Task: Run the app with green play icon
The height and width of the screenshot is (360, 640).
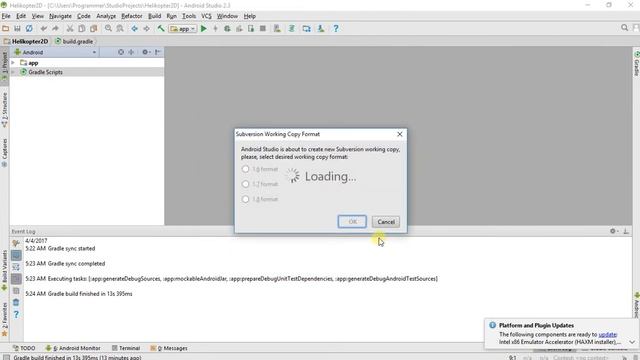Action: (x=204, y=29)
